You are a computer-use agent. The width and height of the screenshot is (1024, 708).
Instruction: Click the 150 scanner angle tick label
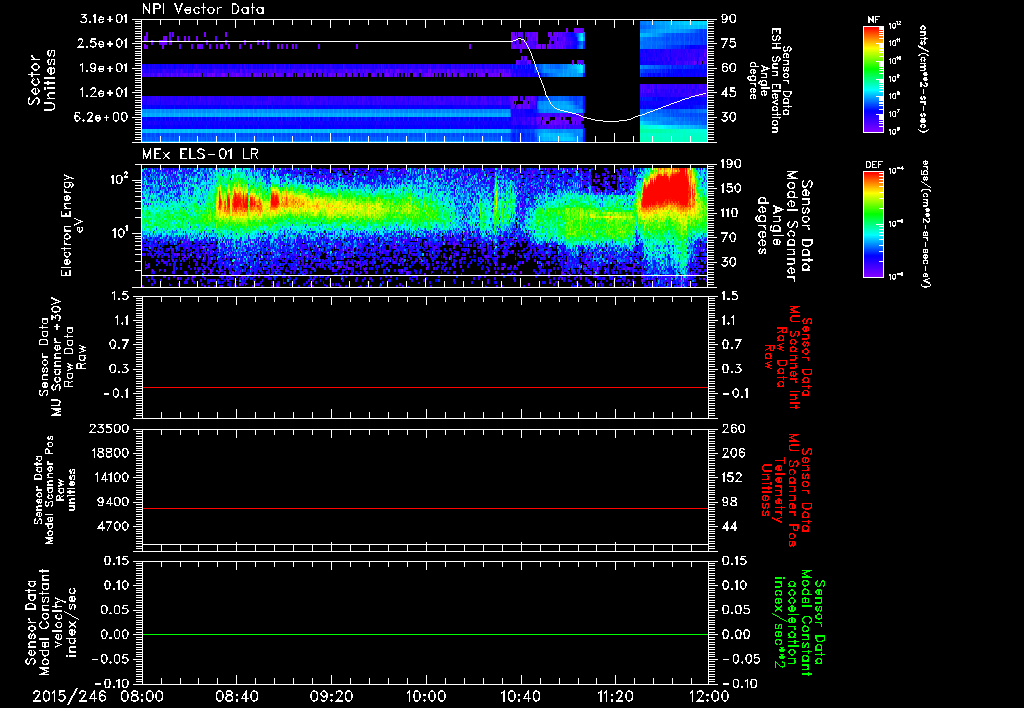(x=733, y=188)
